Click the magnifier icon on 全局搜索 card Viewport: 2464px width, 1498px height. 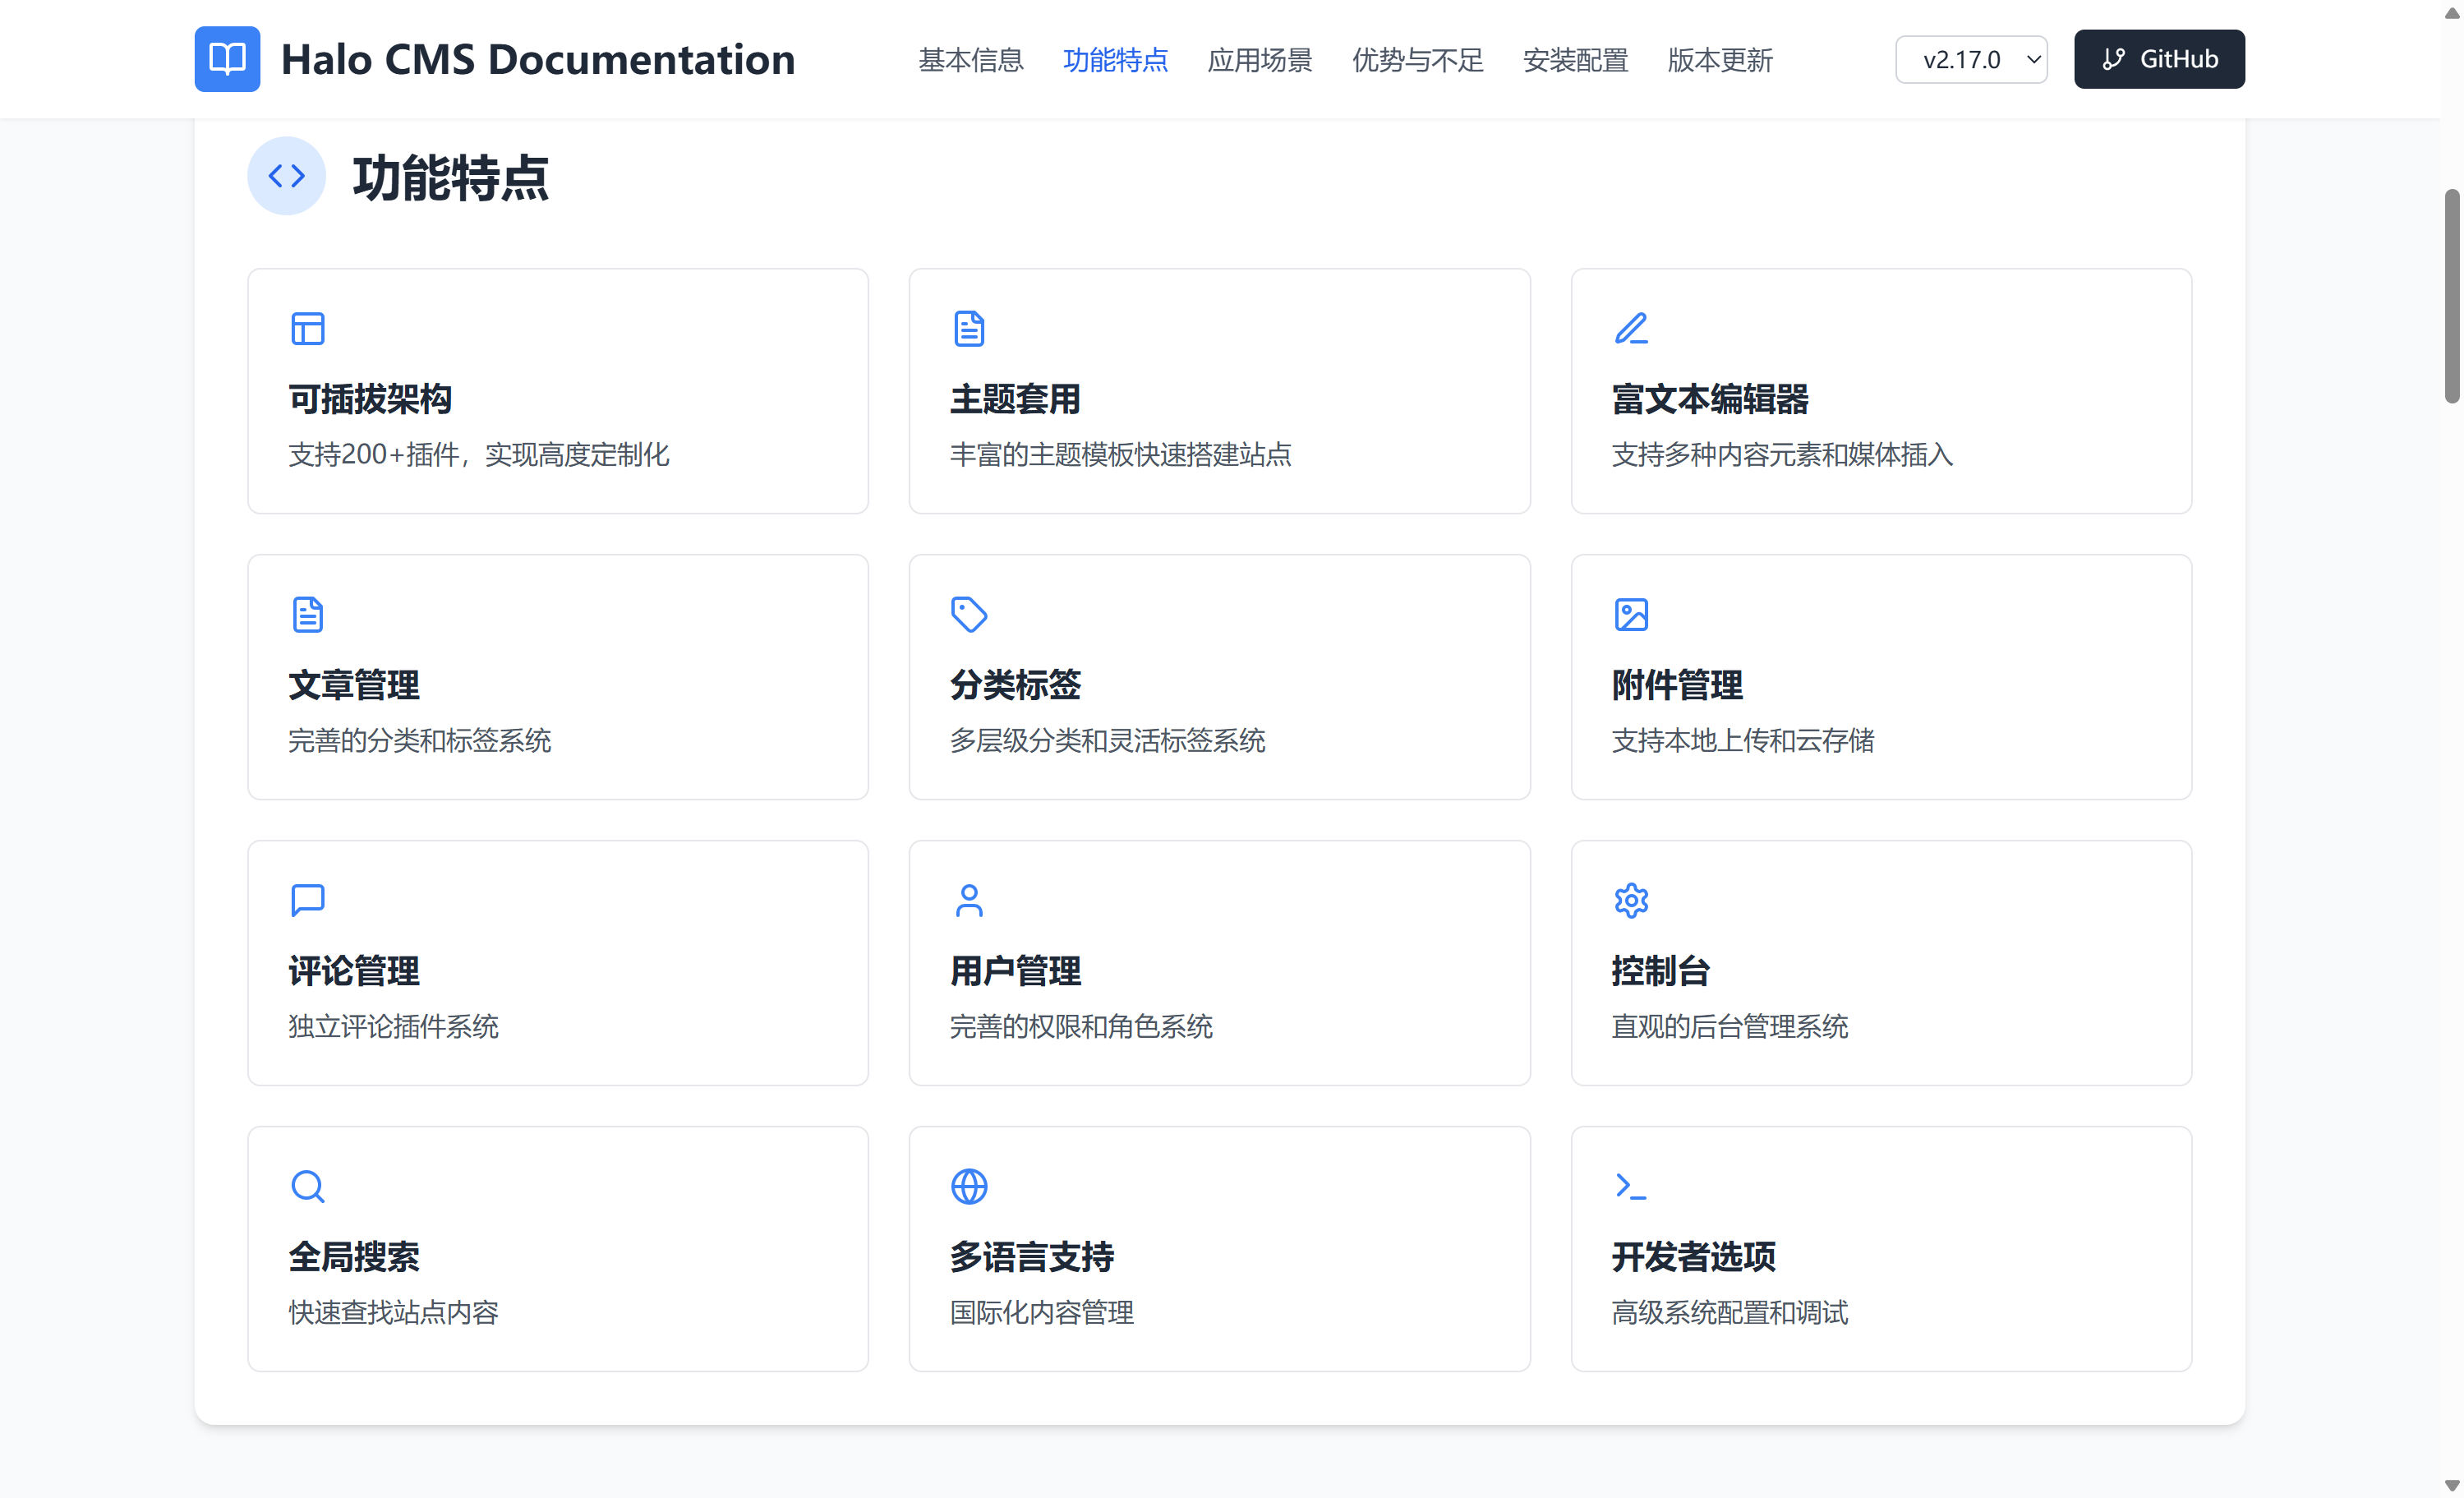tap(307, 1186)
